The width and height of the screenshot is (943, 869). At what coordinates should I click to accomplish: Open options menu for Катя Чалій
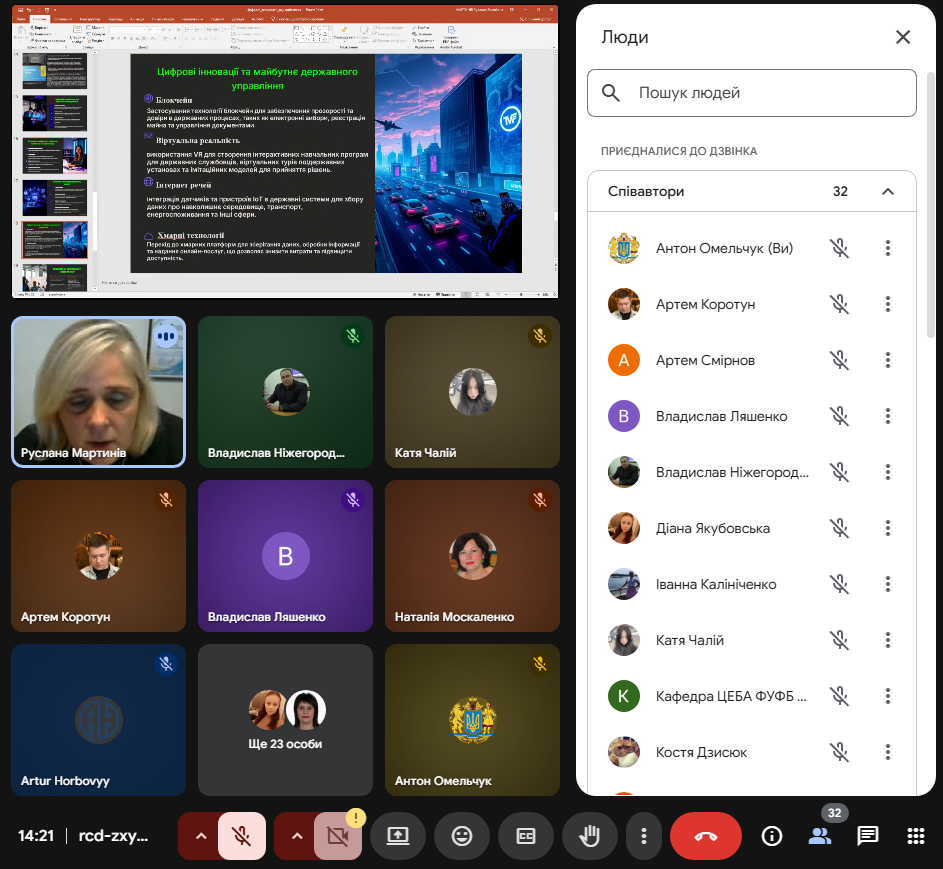click(887, 640)
